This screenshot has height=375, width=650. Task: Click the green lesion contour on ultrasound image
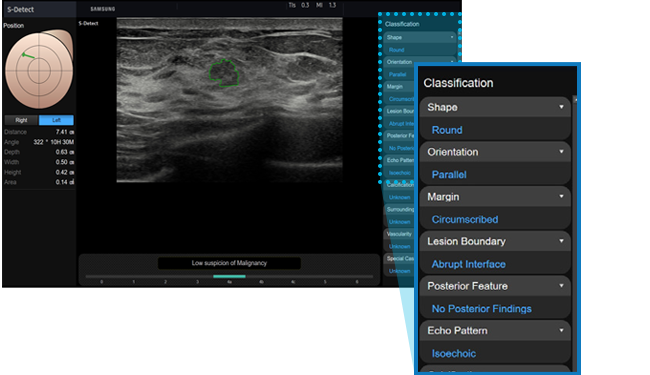(224, 73)
